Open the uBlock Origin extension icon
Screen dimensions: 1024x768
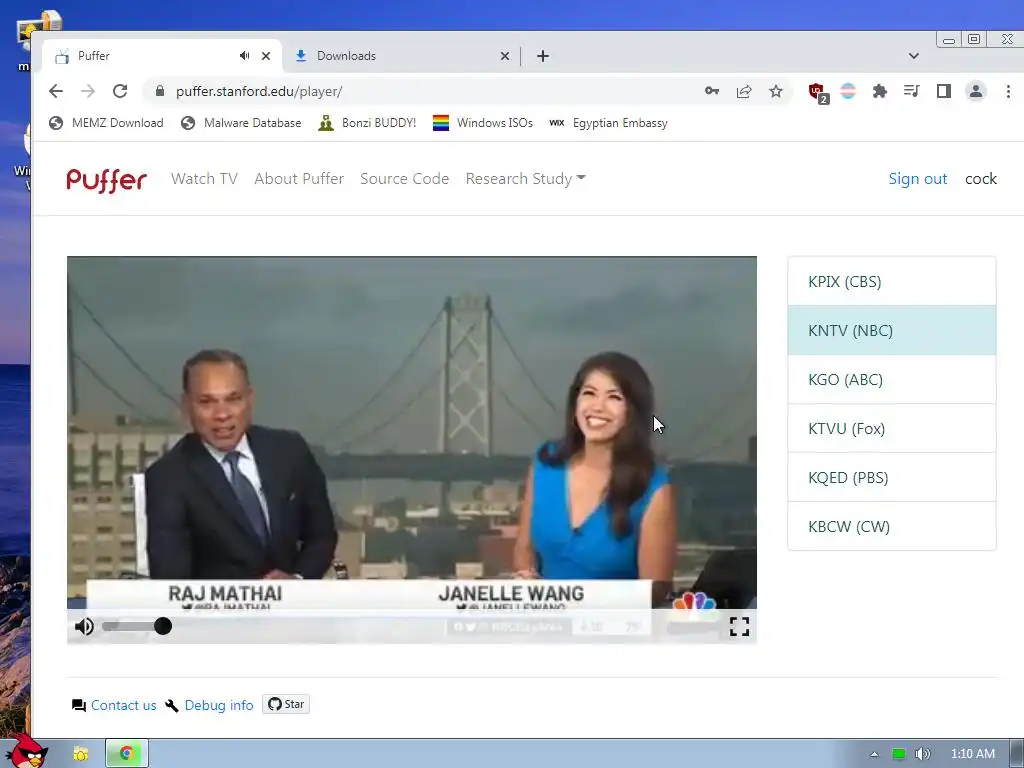(x=818, y=92)
